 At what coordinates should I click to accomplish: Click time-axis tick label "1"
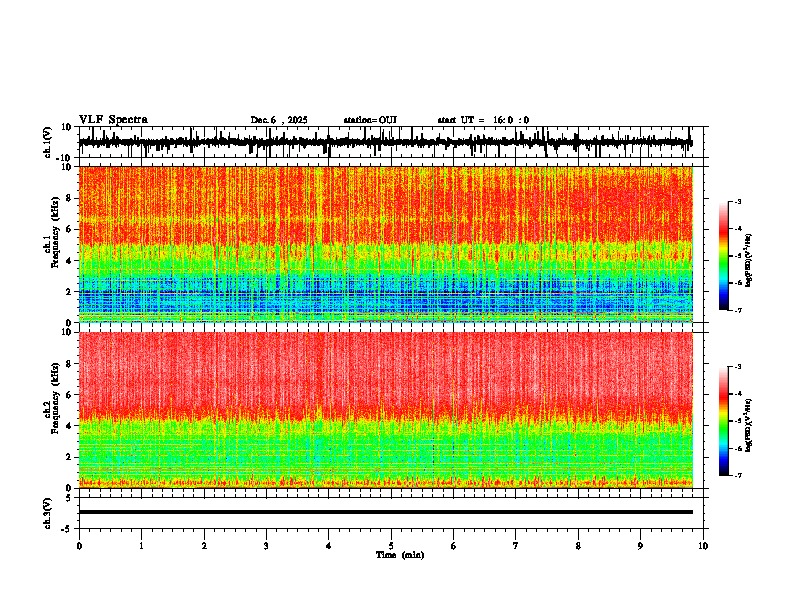pyautogui.click(x=141, y=546)
